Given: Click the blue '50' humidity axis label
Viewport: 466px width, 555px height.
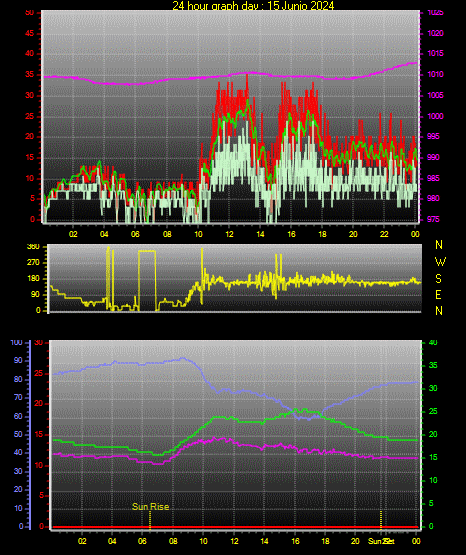Looking at the screenshot, I should pos(18,434).
